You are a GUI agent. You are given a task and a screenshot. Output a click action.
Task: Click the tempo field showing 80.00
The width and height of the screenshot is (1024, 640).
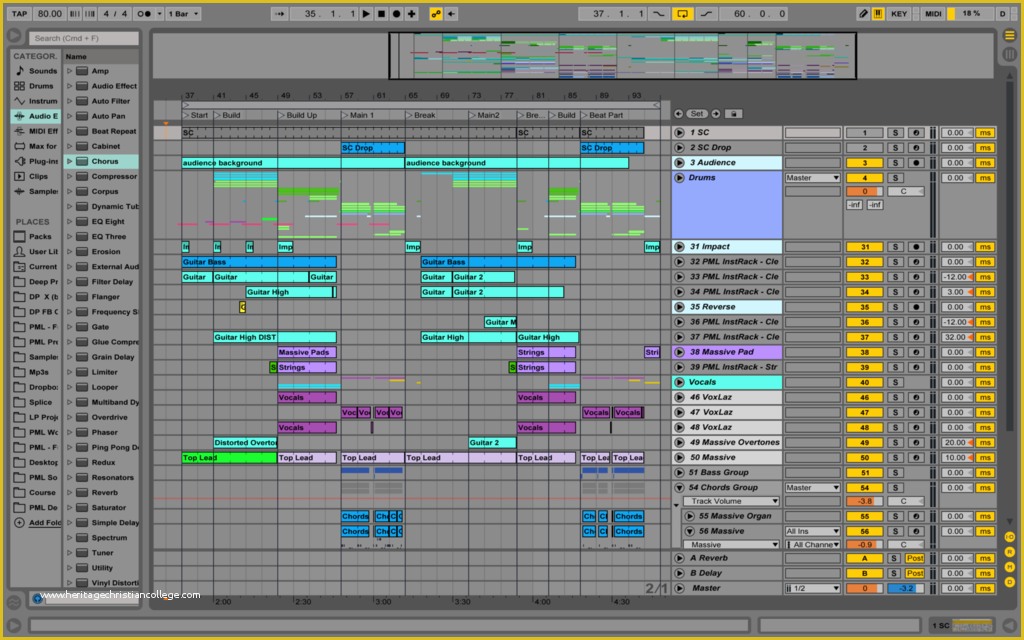[x=50, y=14]
